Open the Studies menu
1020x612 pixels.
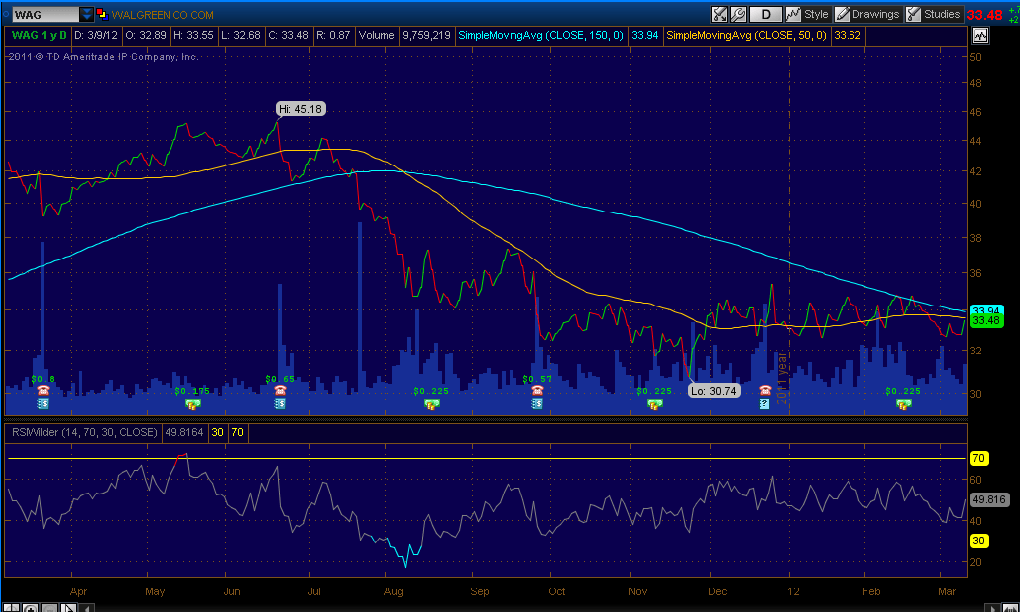pos(933,14)
